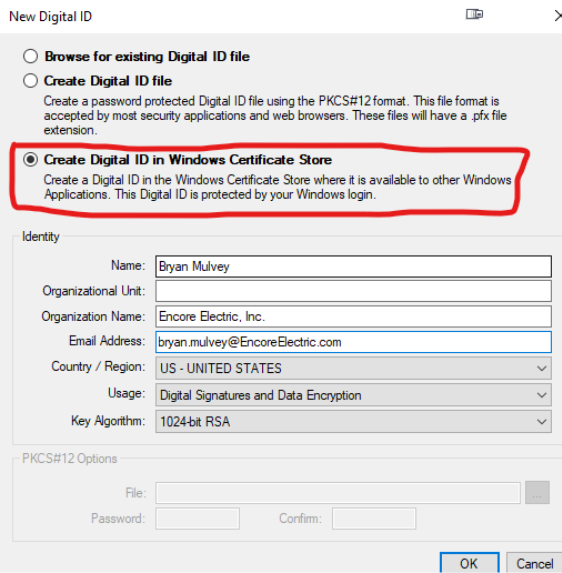Click the dock icon in title bar
This screenshot has width=562, height=573.
point(474,14)
